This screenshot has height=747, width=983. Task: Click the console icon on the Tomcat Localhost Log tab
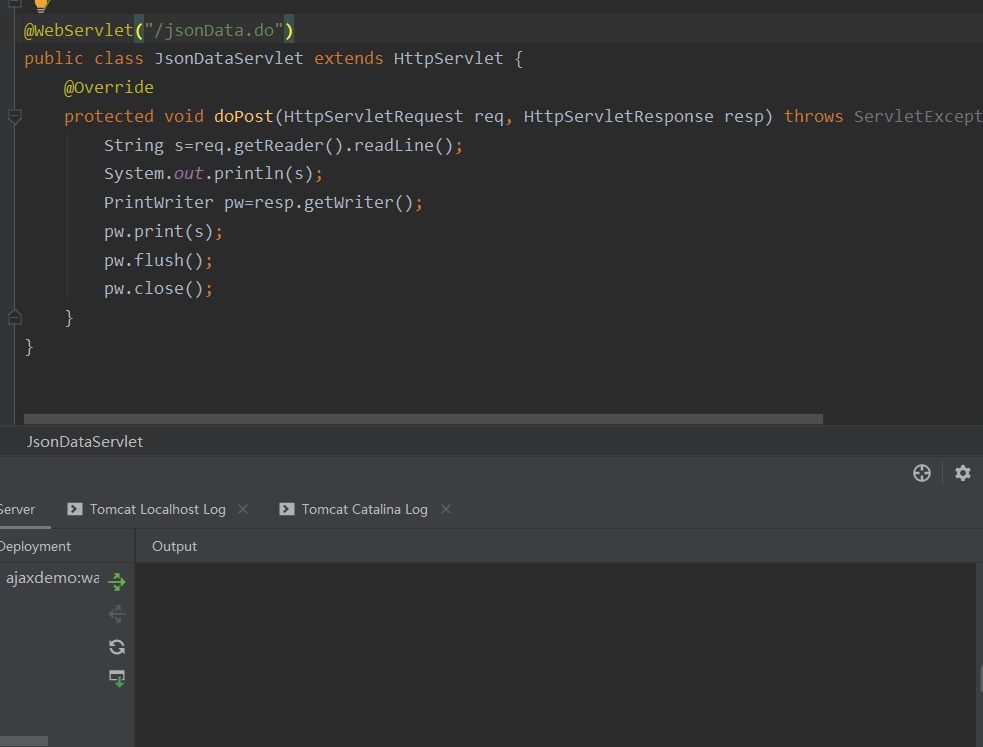75,509
